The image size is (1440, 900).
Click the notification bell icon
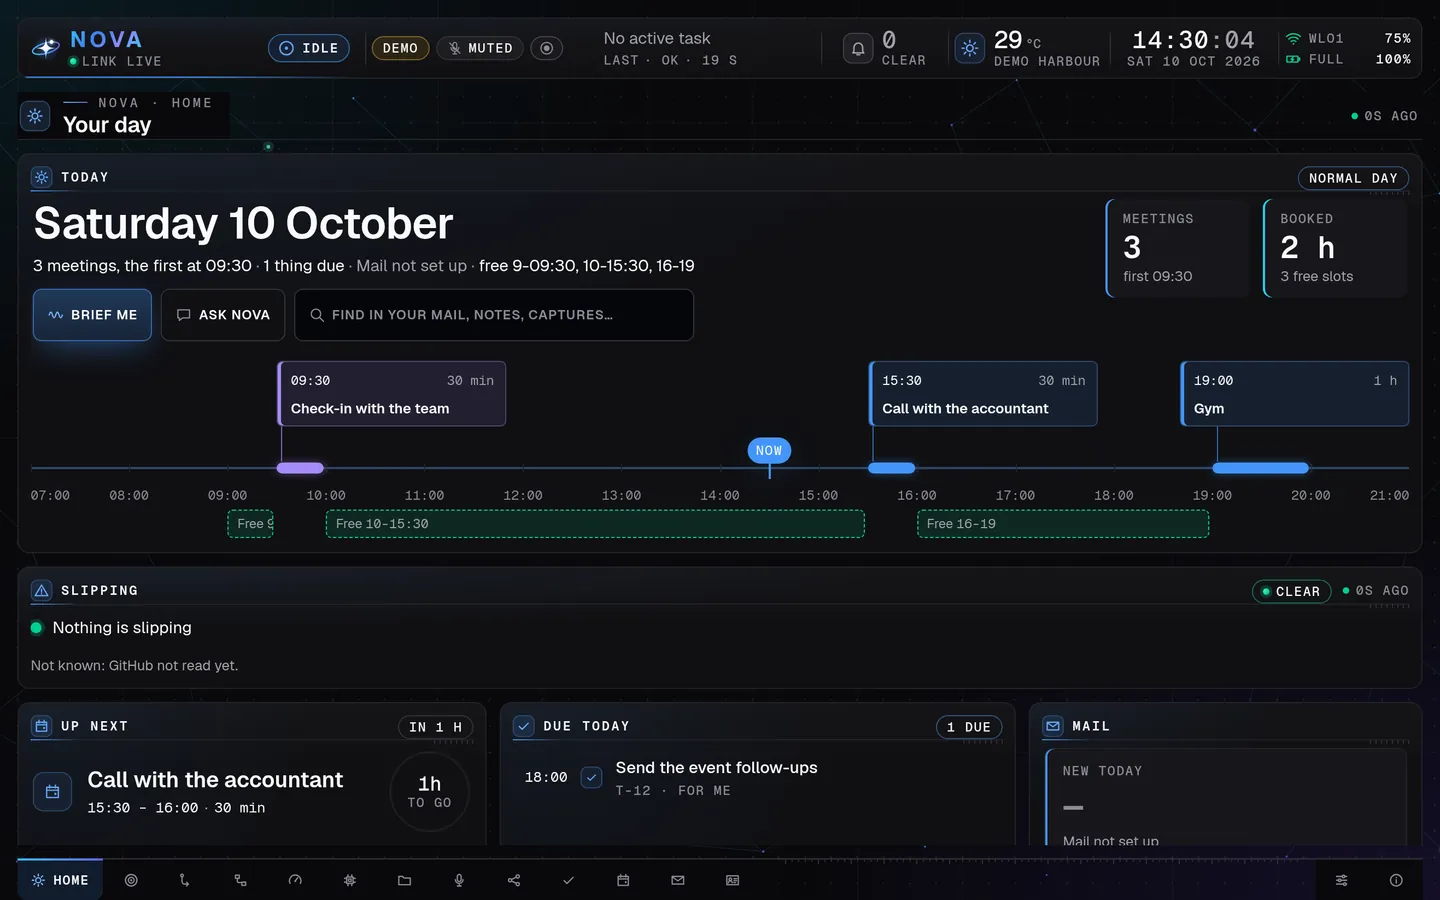(858, 48)
